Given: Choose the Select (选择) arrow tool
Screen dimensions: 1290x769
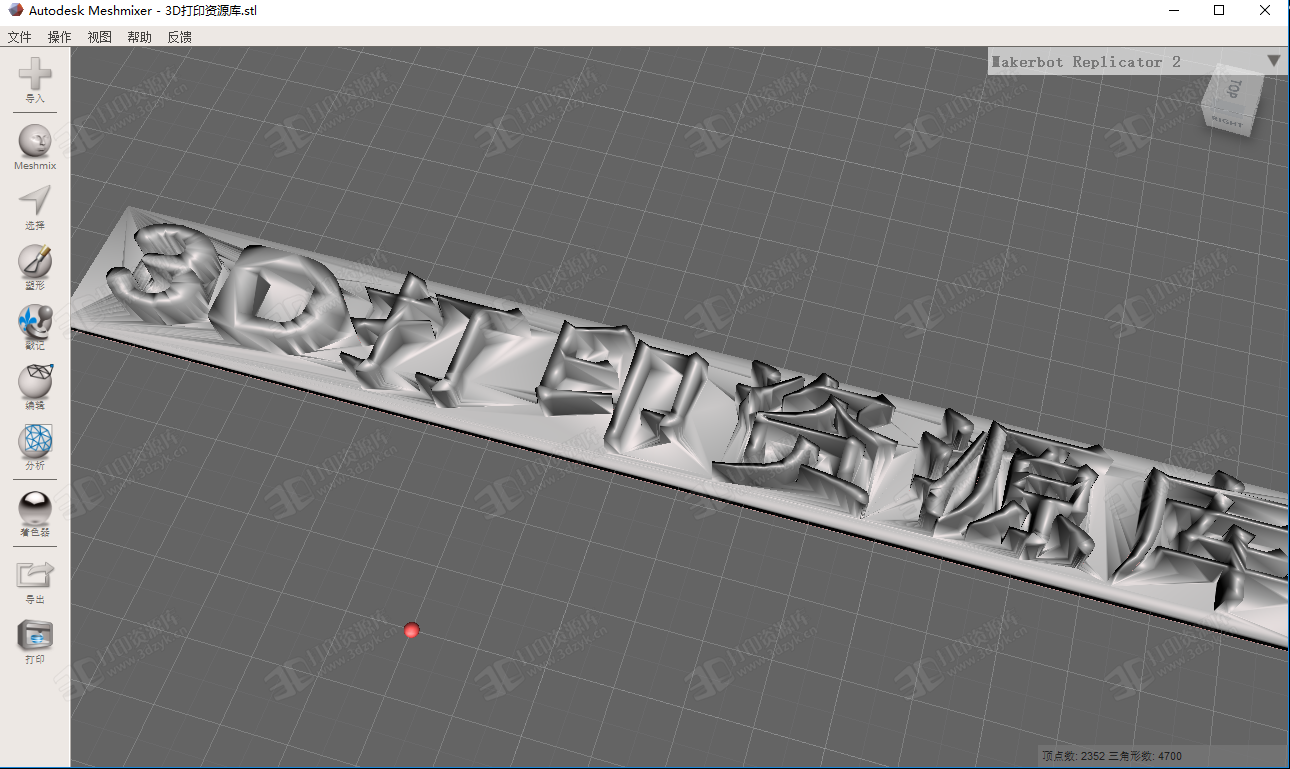Looking at the screenshot, I should 35,201.
